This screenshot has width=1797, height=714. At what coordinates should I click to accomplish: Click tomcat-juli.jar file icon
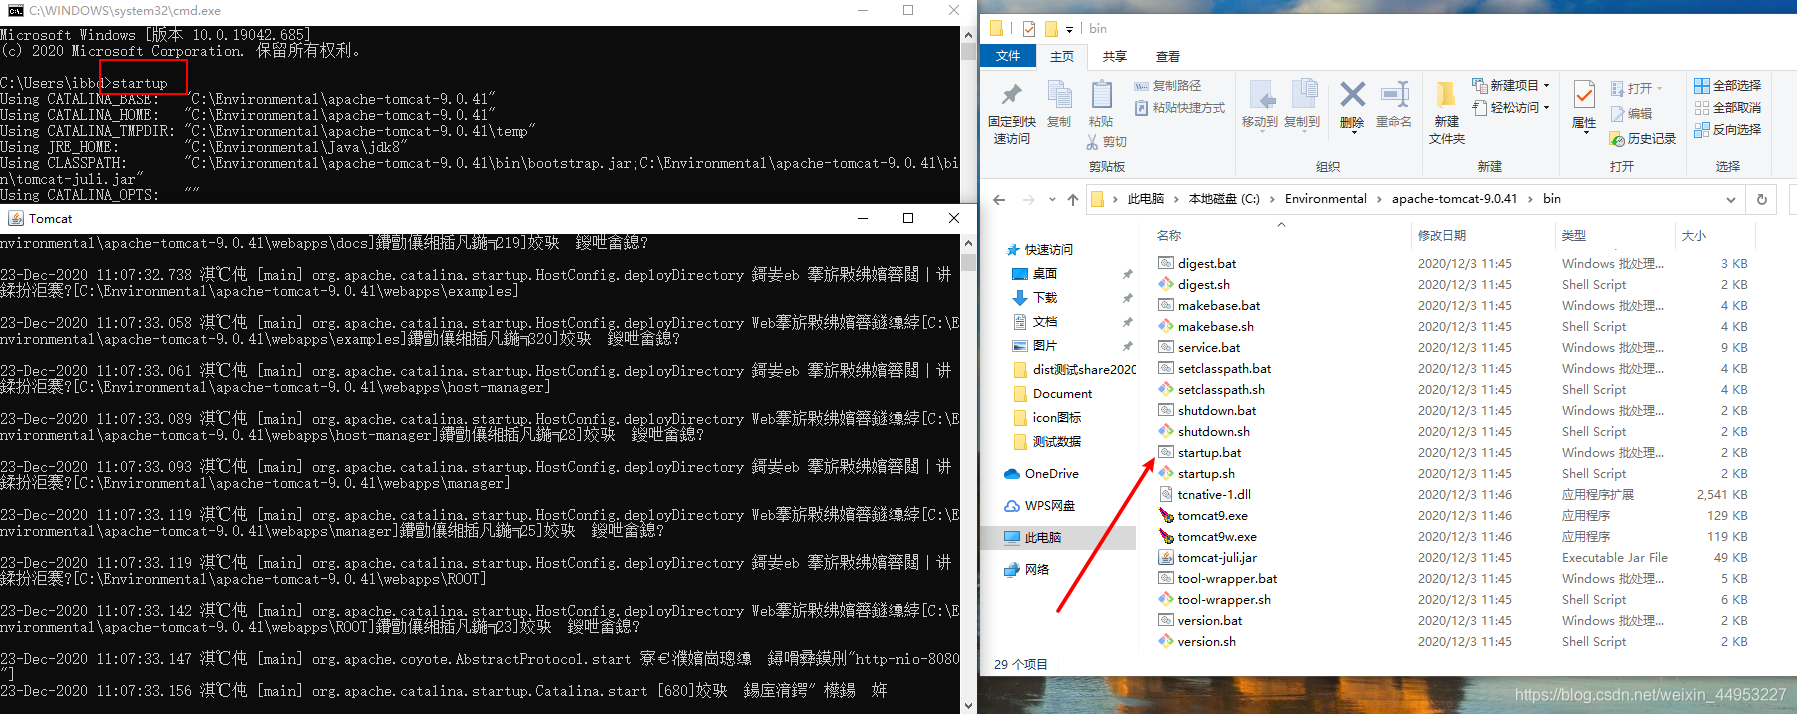click(1166, 557)
